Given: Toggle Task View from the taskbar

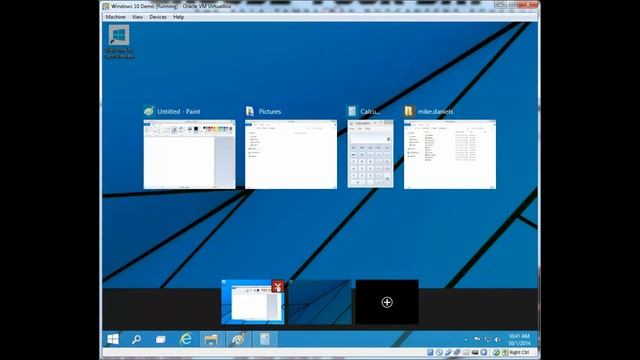Looking at the screenshot, I should tap(161, 339).
